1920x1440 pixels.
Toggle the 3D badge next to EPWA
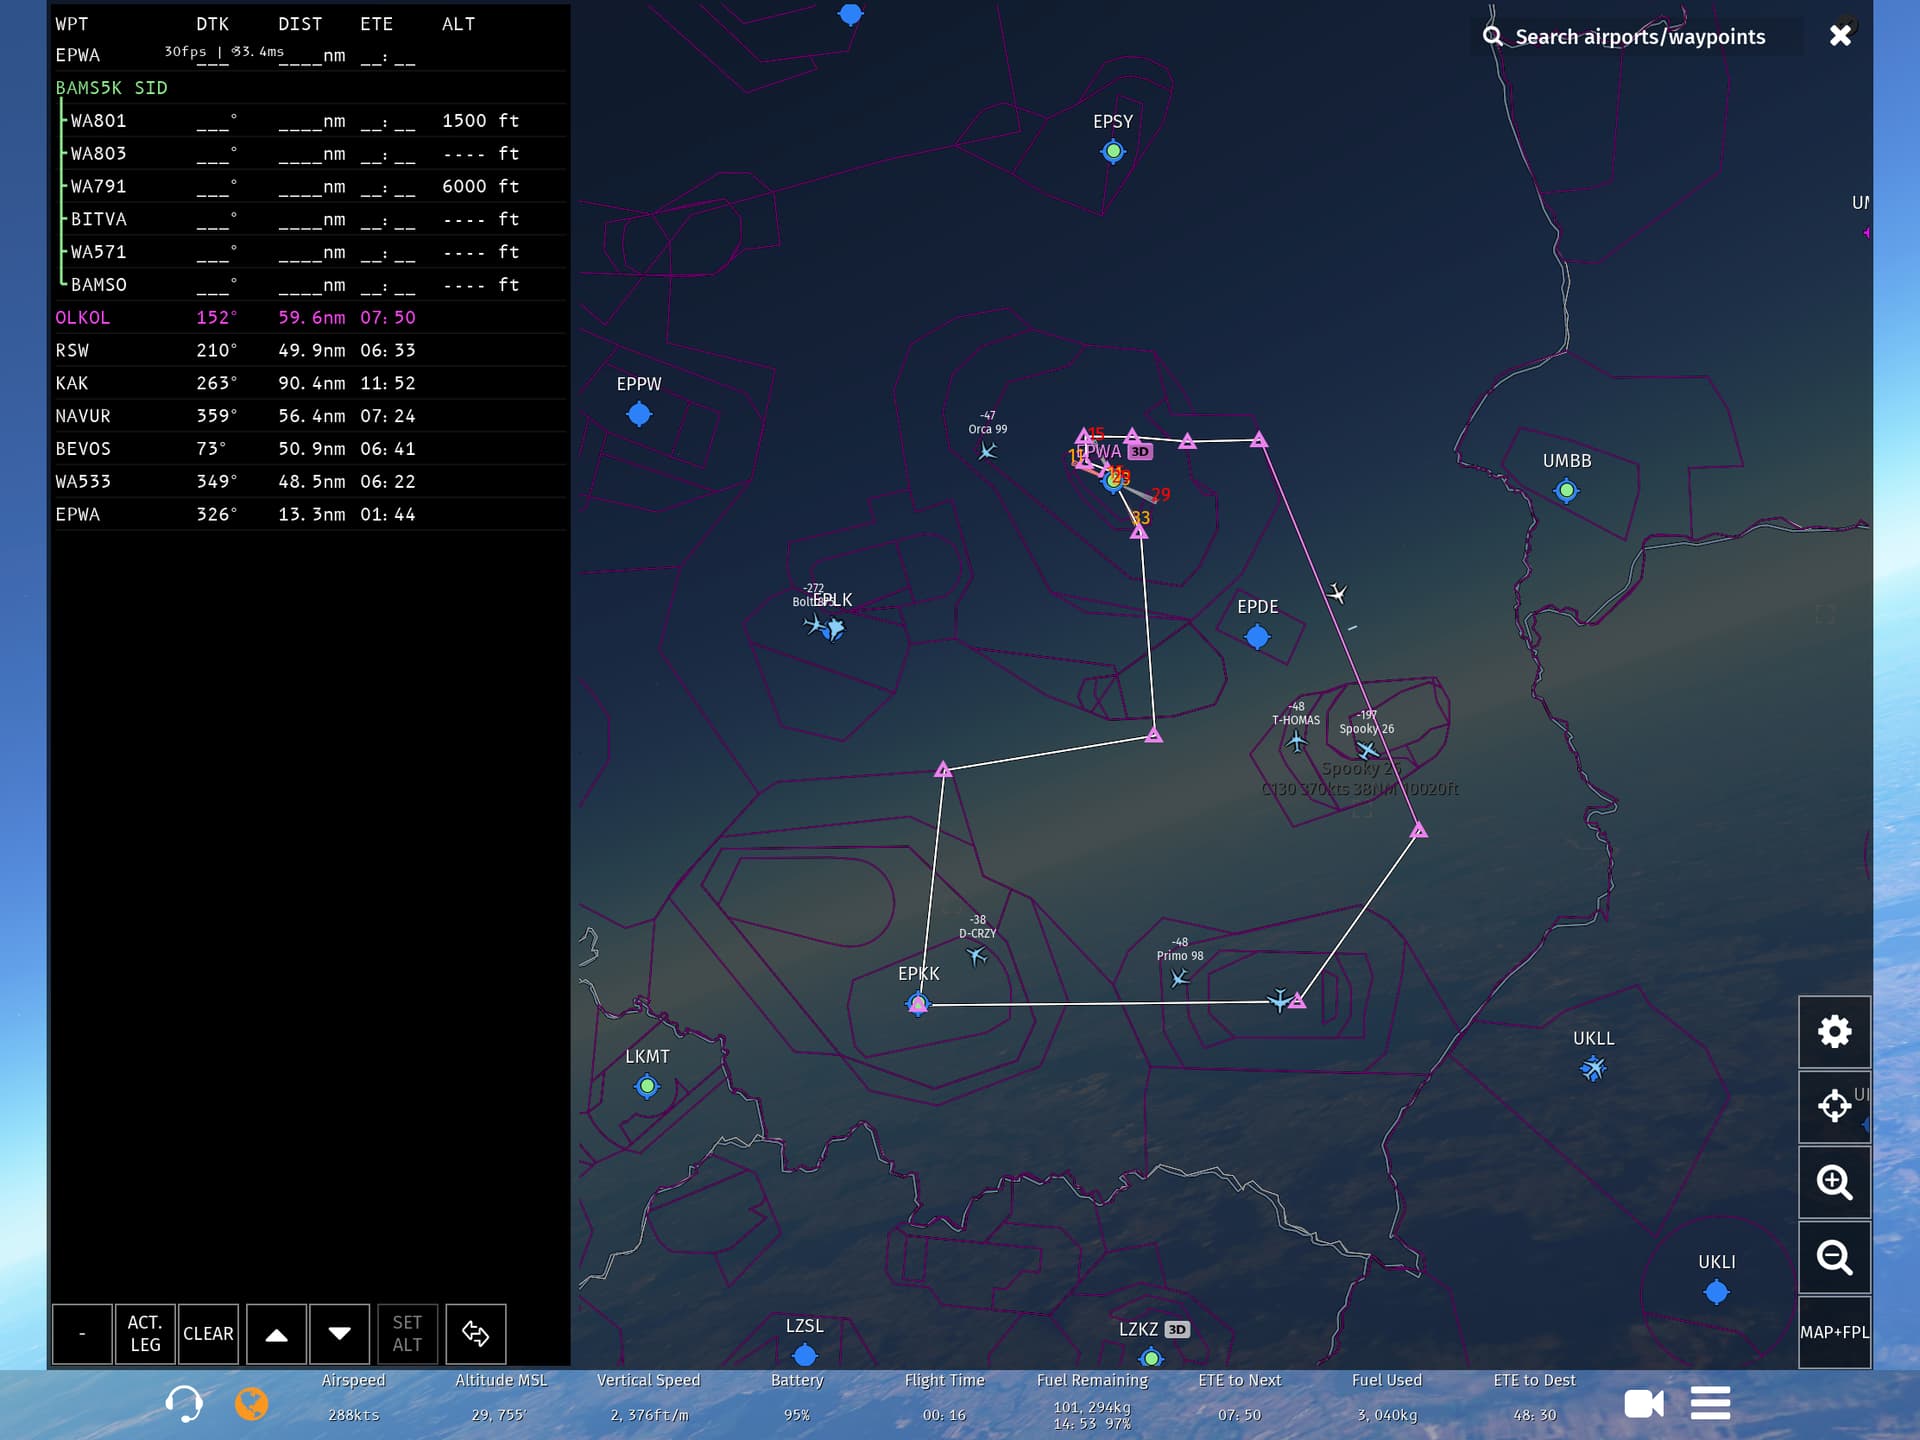[x=1140, y=452]
